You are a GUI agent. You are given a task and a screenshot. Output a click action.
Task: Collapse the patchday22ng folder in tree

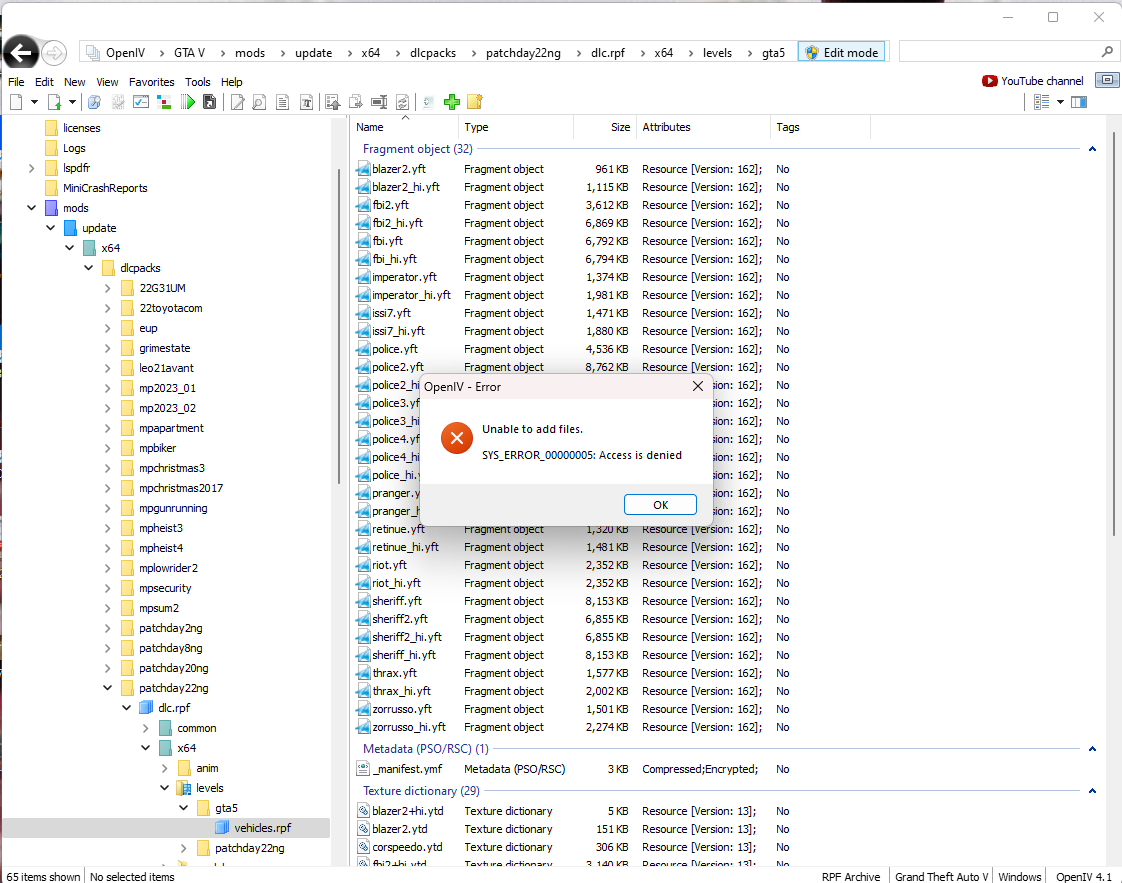pyautogui.click(x=108, y=688)
